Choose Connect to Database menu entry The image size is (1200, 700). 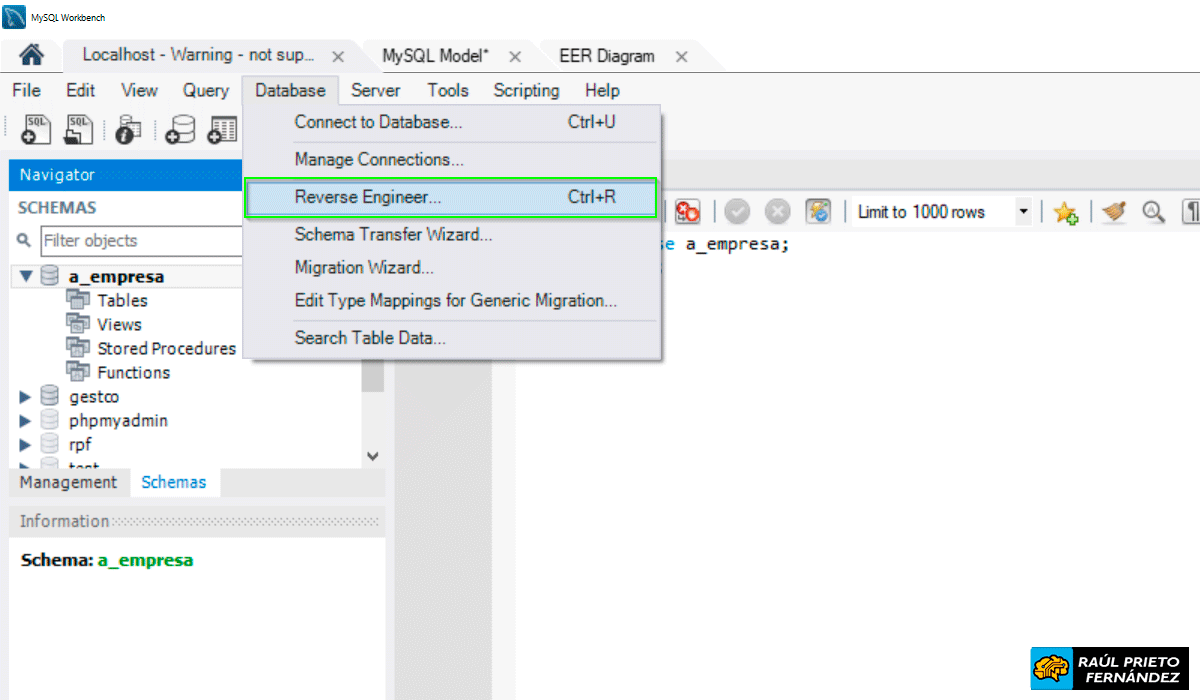click(x=452, y=122)
